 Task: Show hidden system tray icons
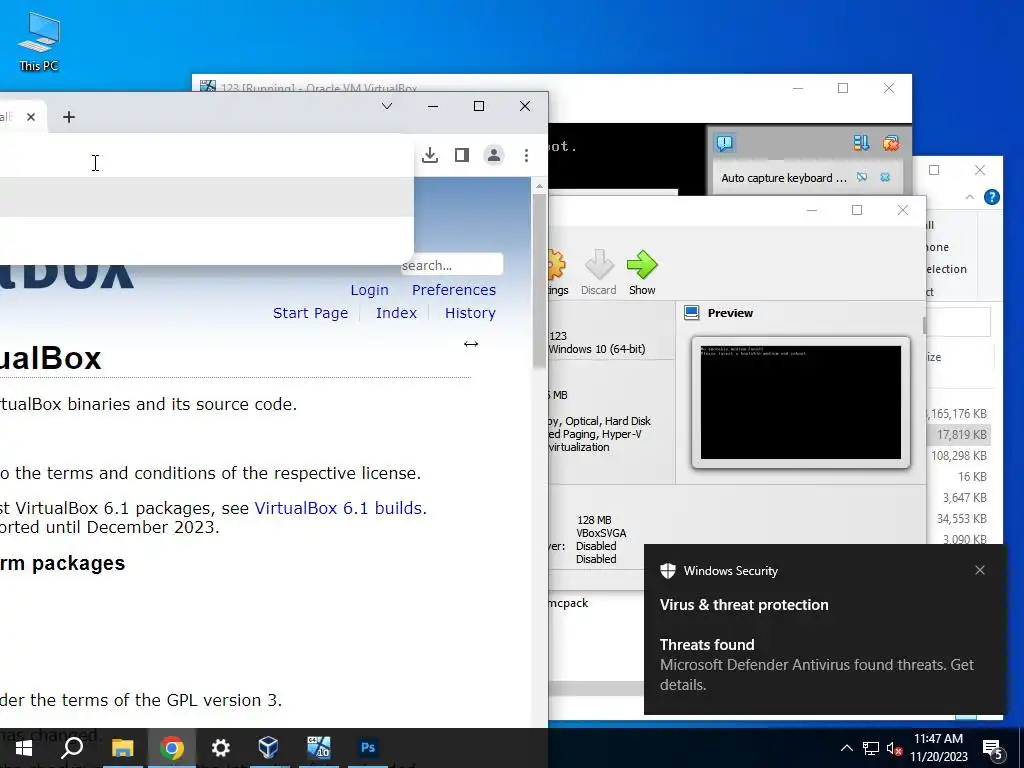(846, 748)
